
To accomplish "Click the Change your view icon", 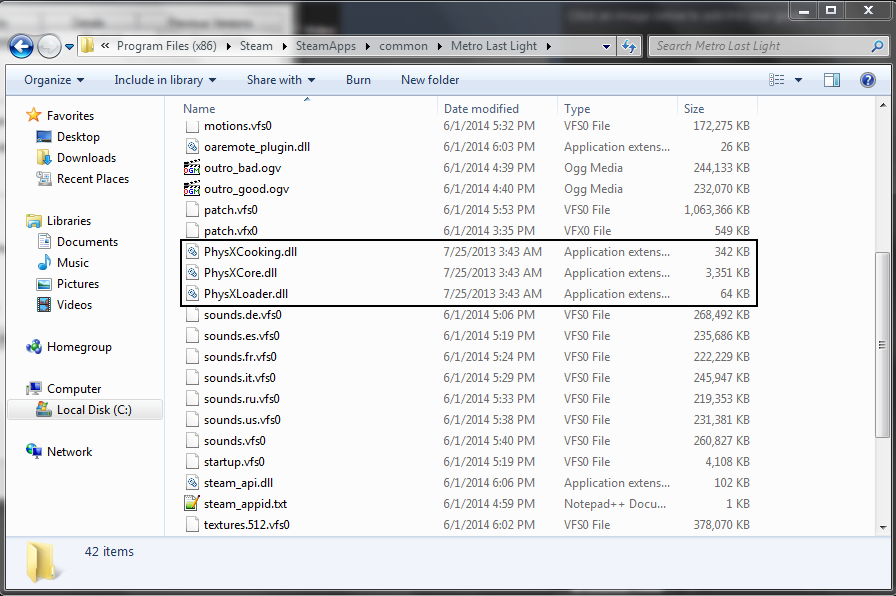I will click(x=777, y=80).
